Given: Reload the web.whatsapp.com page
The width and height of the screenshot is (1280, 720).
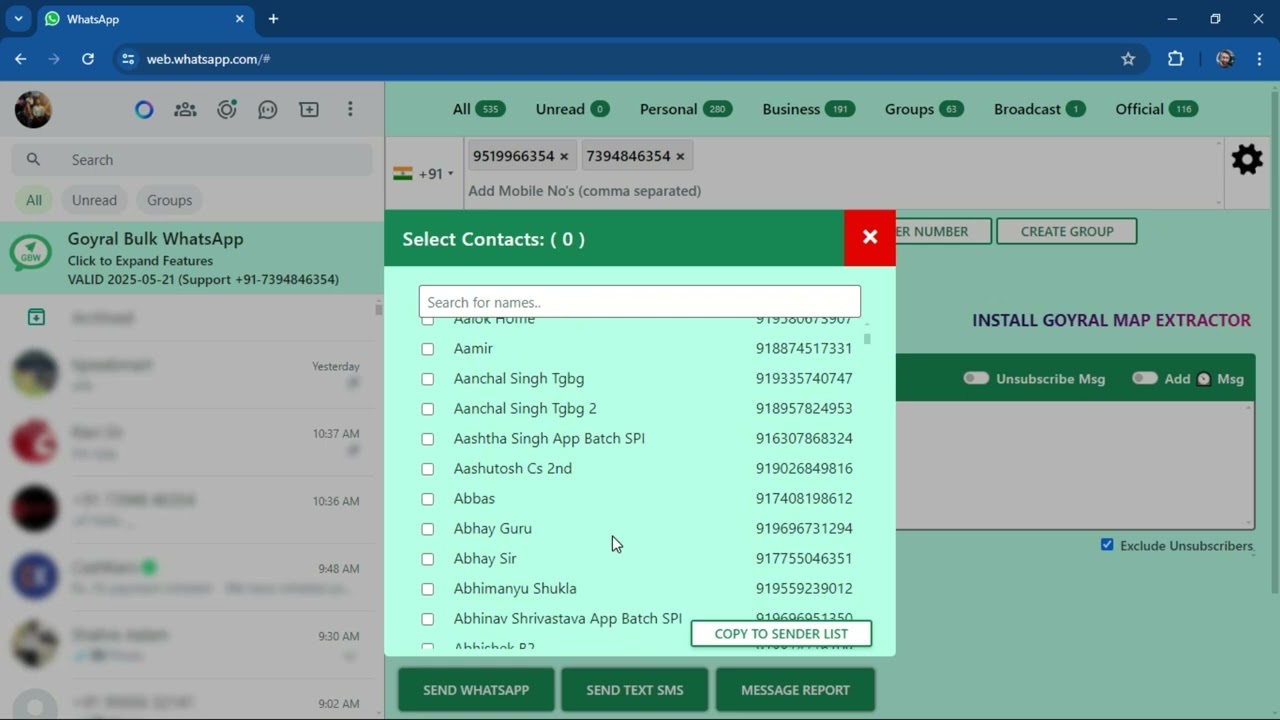Looking at the screenshot, I should click(x=88, y=59).
